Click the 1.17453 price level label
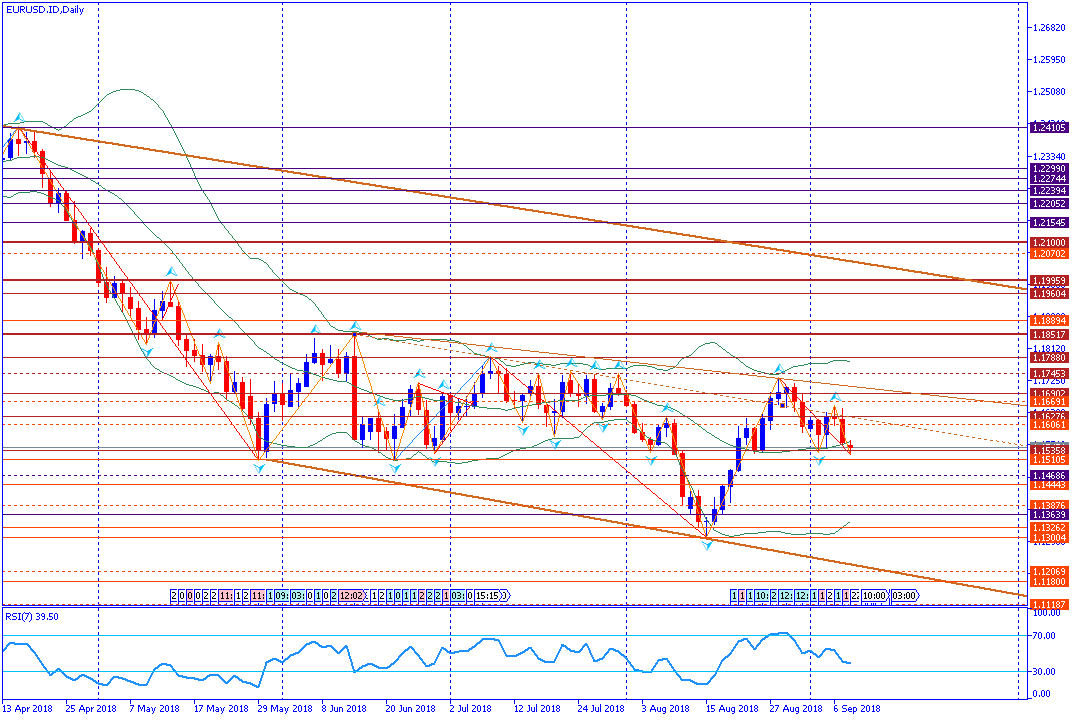 (x=1049, y=374)
